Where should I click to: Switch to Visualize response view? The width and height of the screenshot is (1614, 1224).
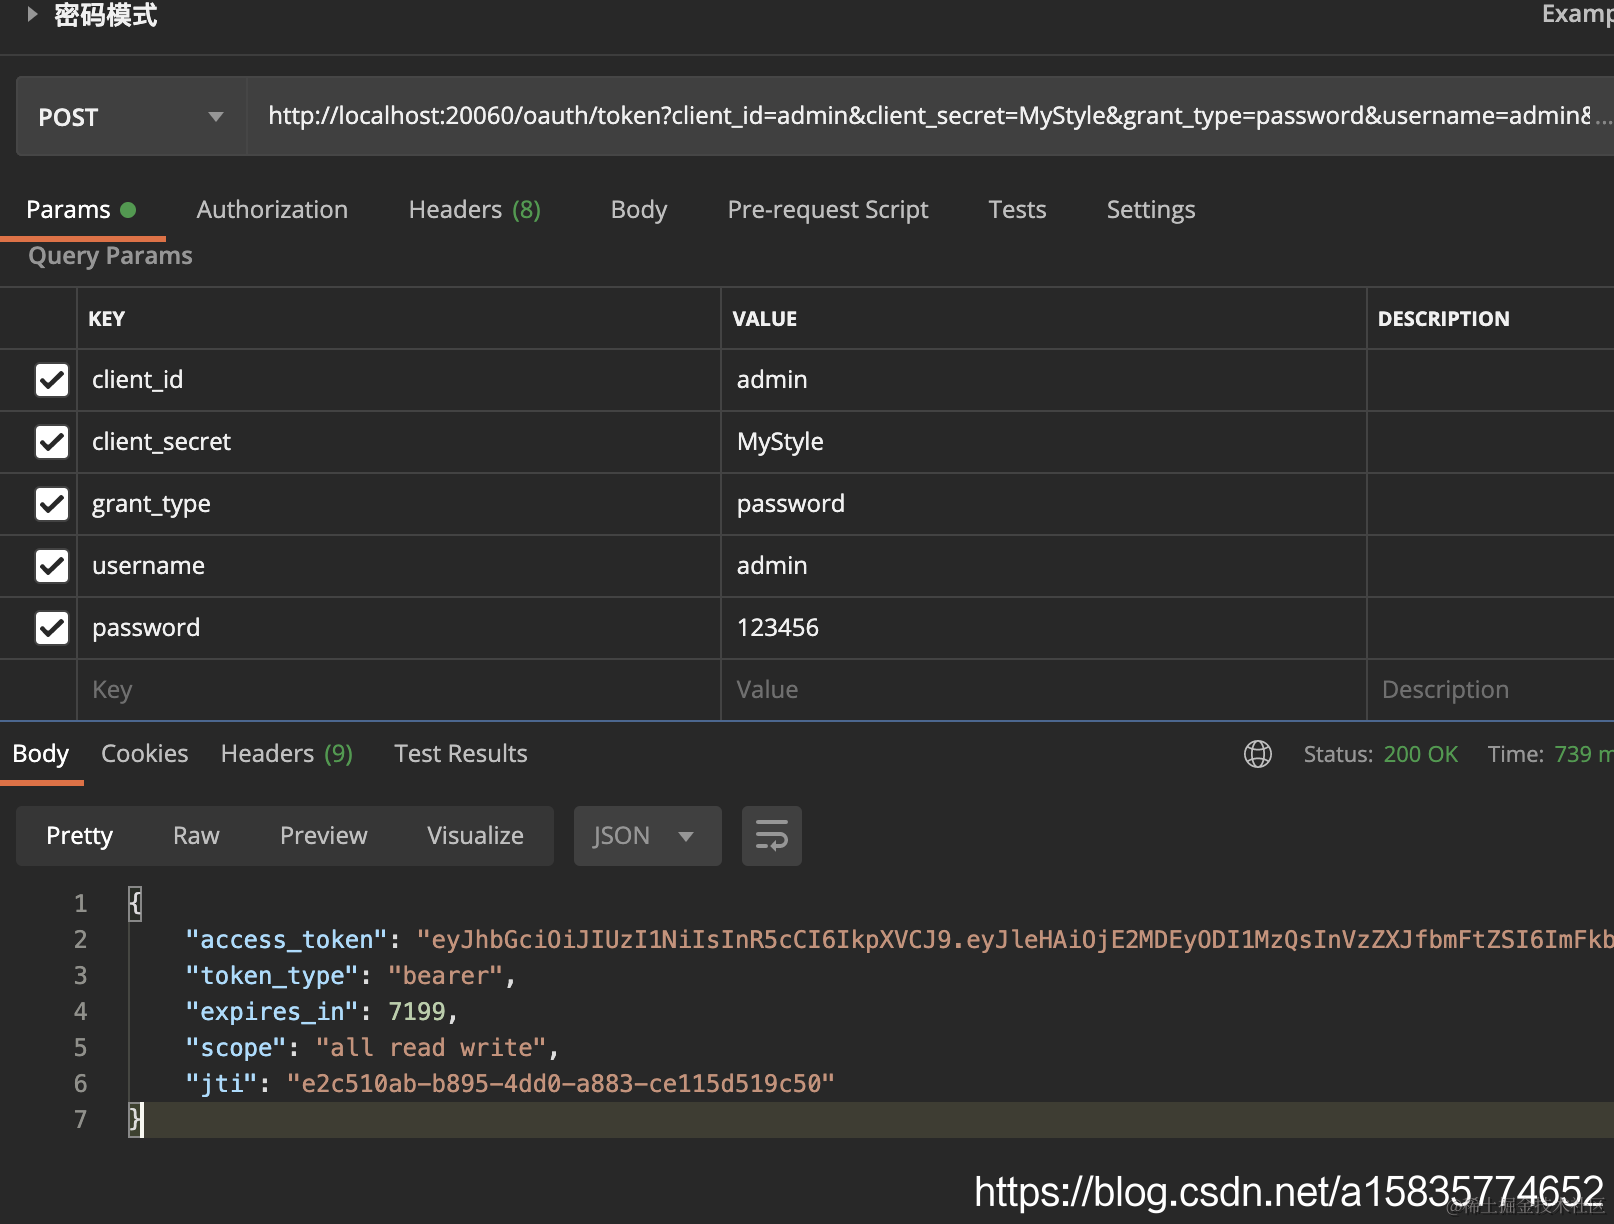tap(476, 836)
